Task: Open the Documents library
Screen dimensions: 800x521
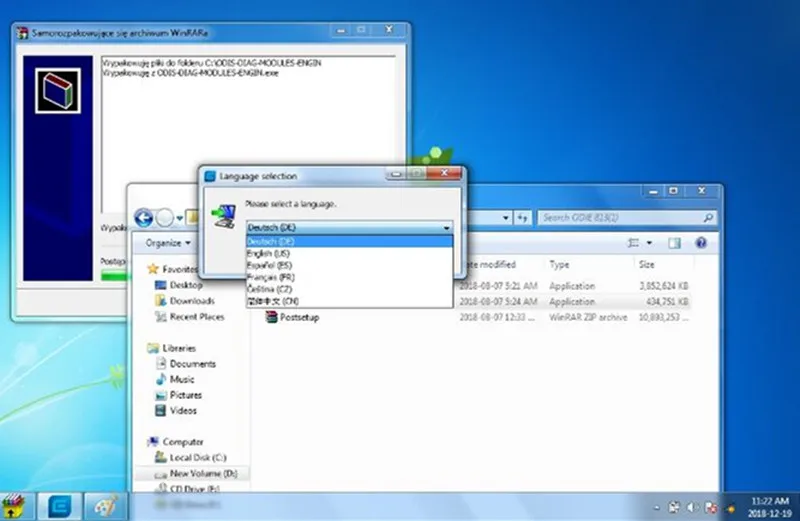Action: 186,364
